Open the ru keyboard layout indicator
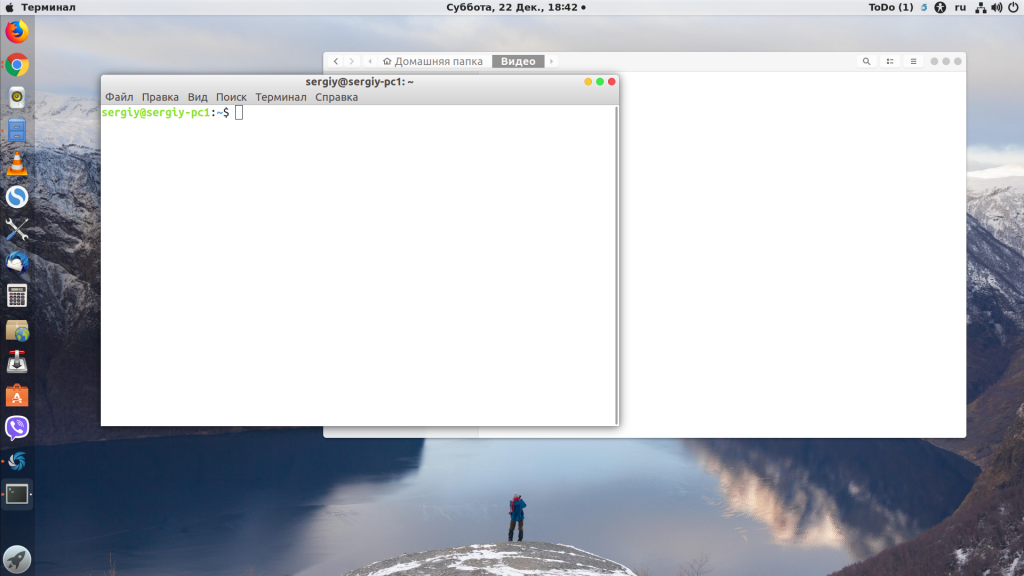1024x576 pixels. 960,7
